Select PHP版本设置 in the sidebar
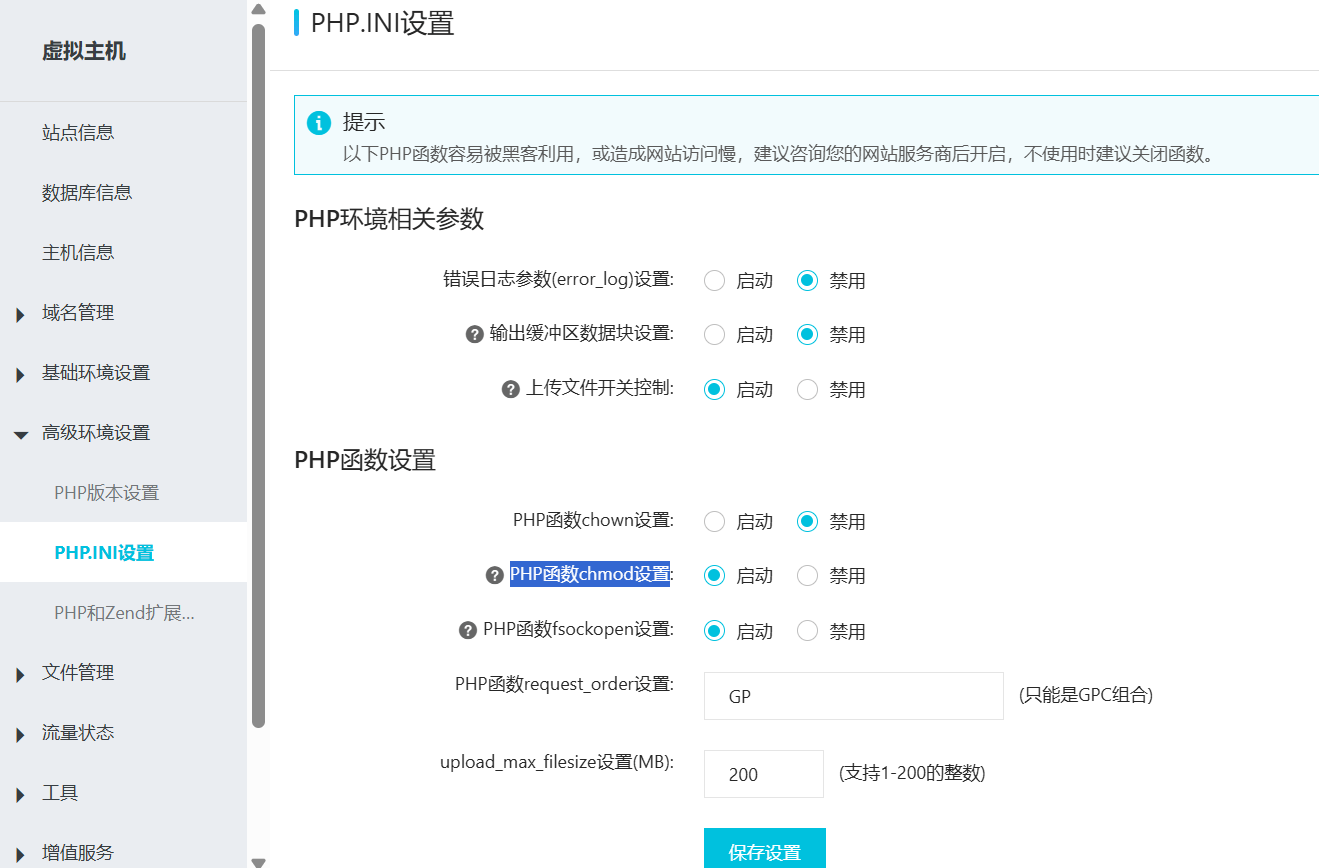Image resolution: width=1319 pixels, height=868 pixels. tap(105, 492)
